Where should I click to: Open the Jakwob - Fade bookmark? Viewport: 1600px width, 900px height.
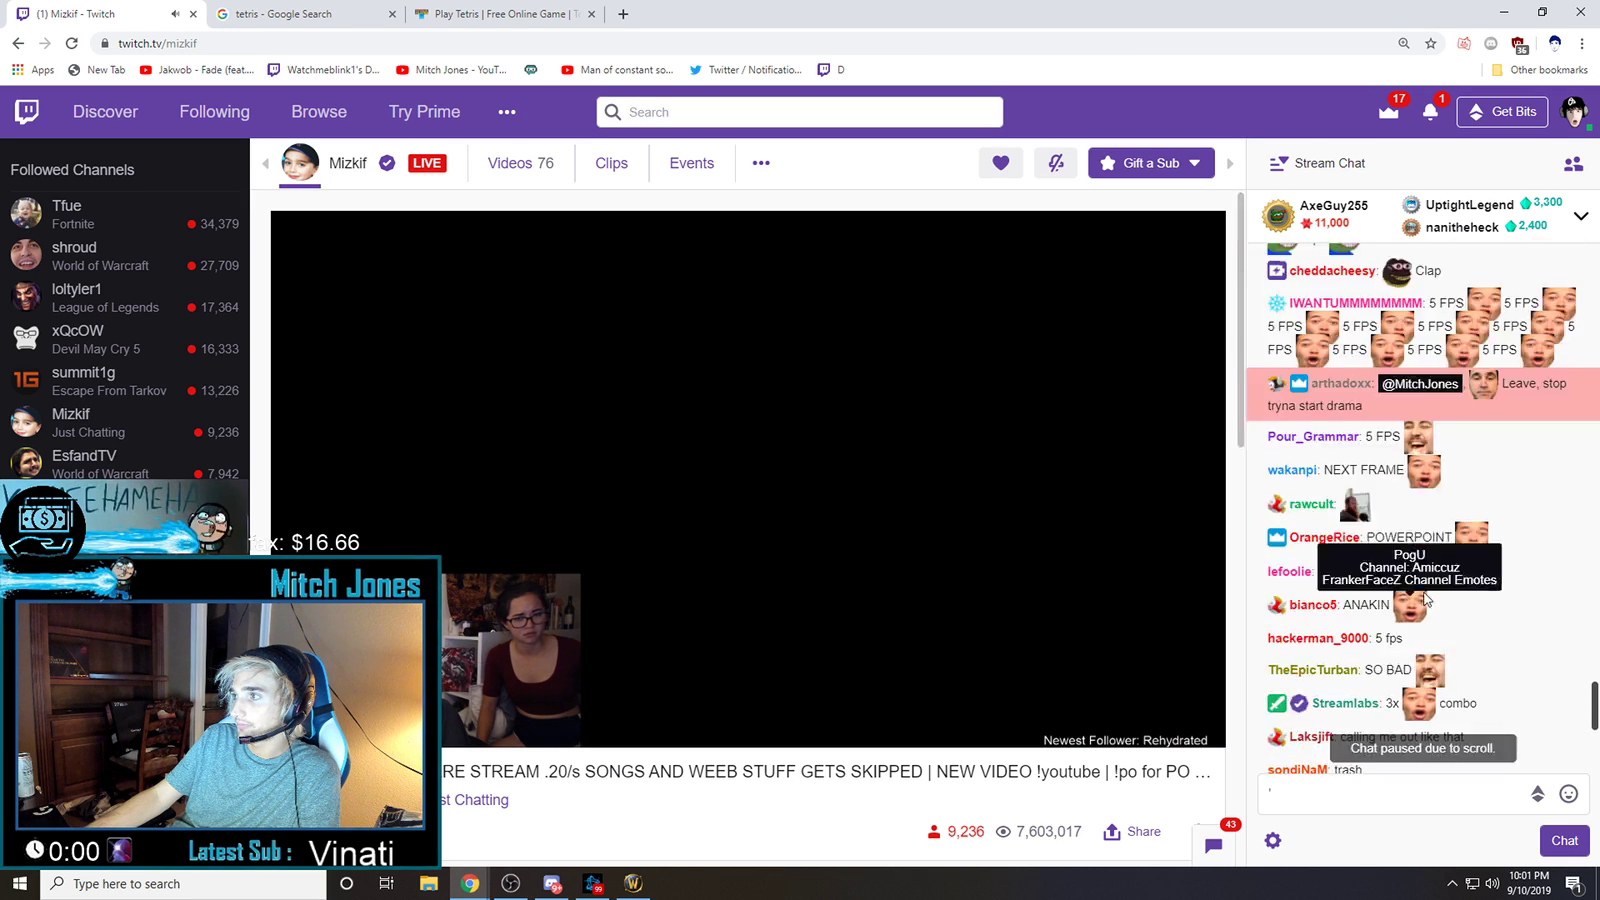(197, 70)
